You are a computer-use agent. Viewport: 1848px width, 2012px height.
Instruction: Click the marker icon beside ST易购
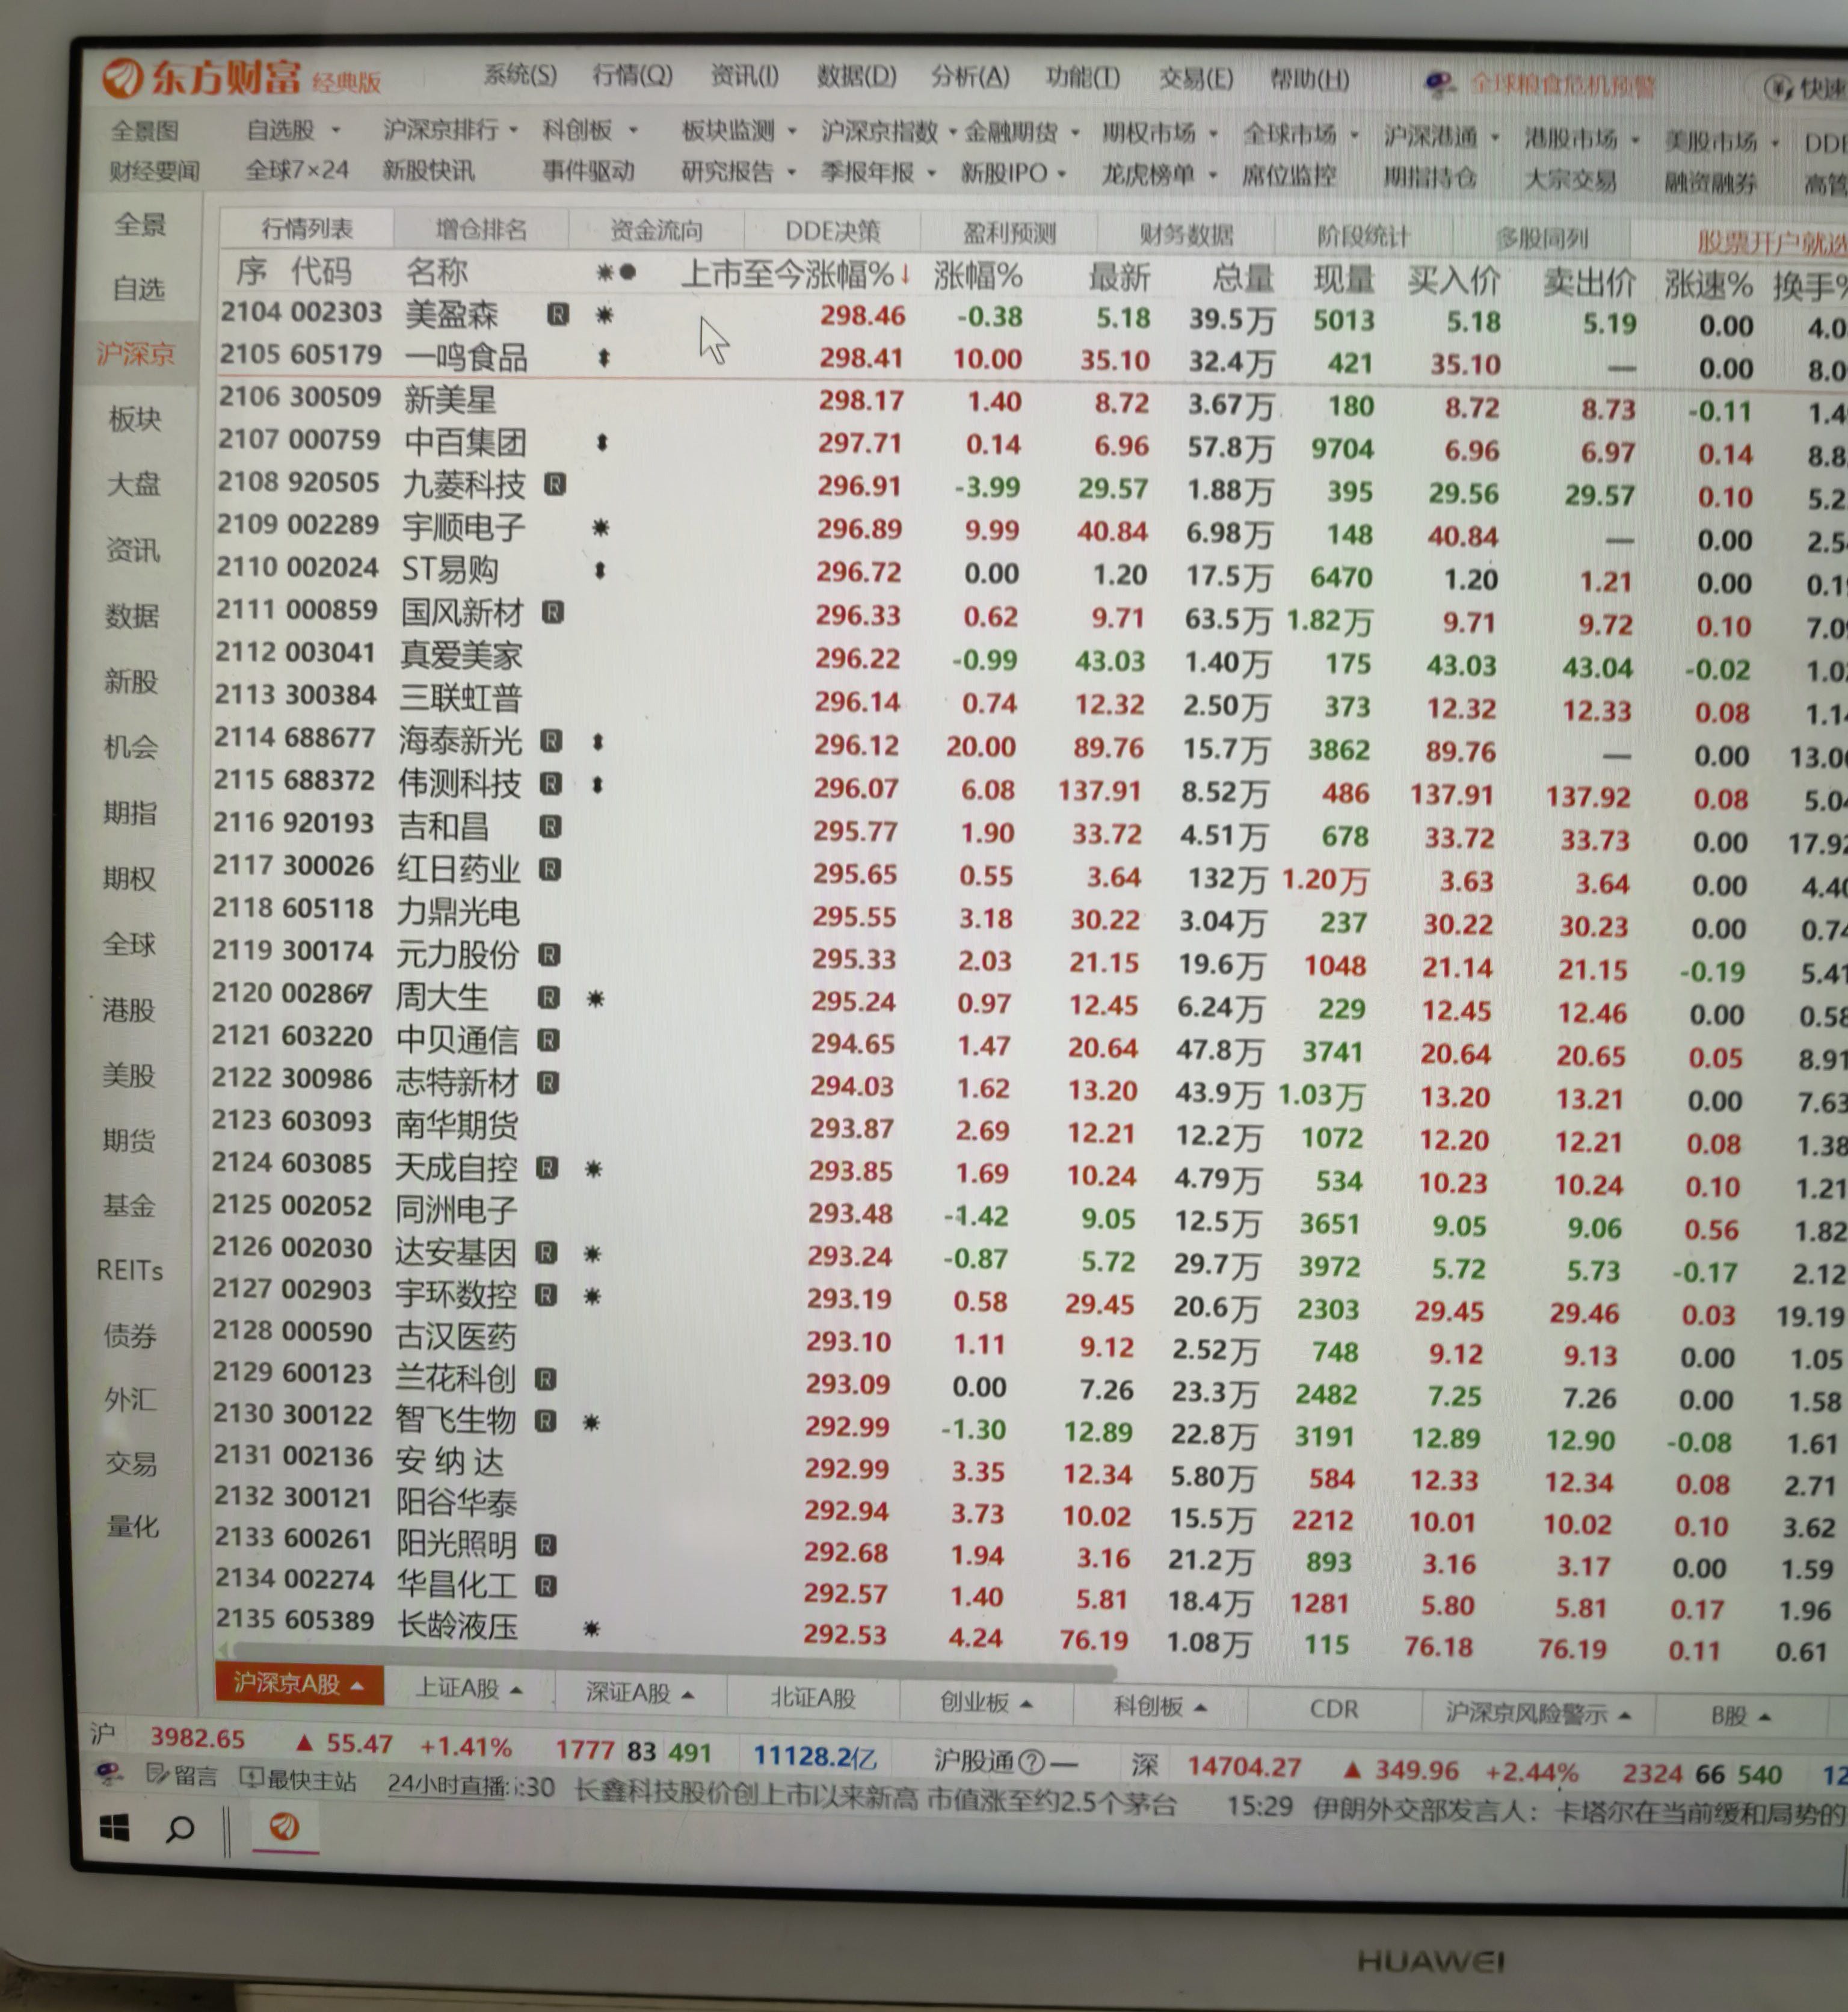click(600, 570)
